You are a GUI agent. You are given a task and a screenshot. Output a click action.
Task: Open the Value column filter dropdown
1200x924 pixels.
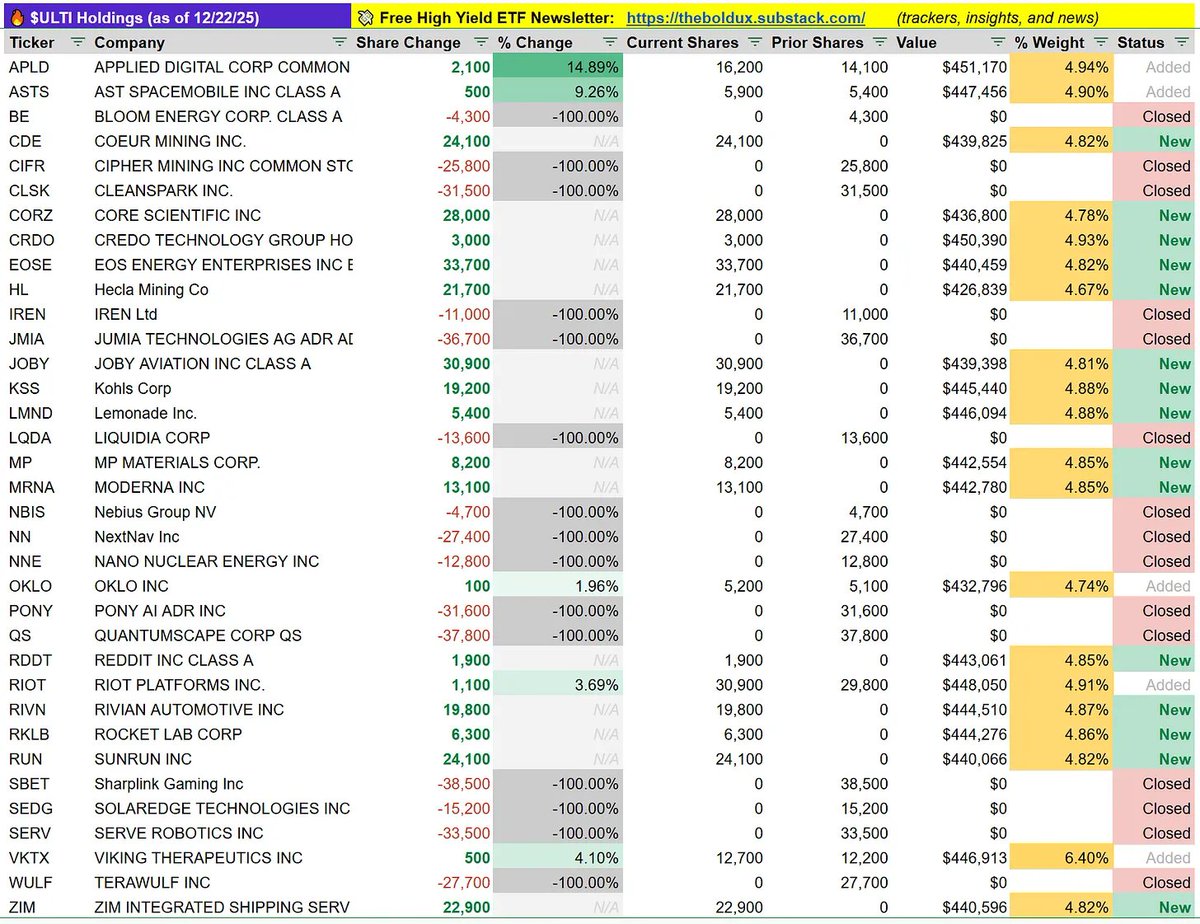point(997,42)
